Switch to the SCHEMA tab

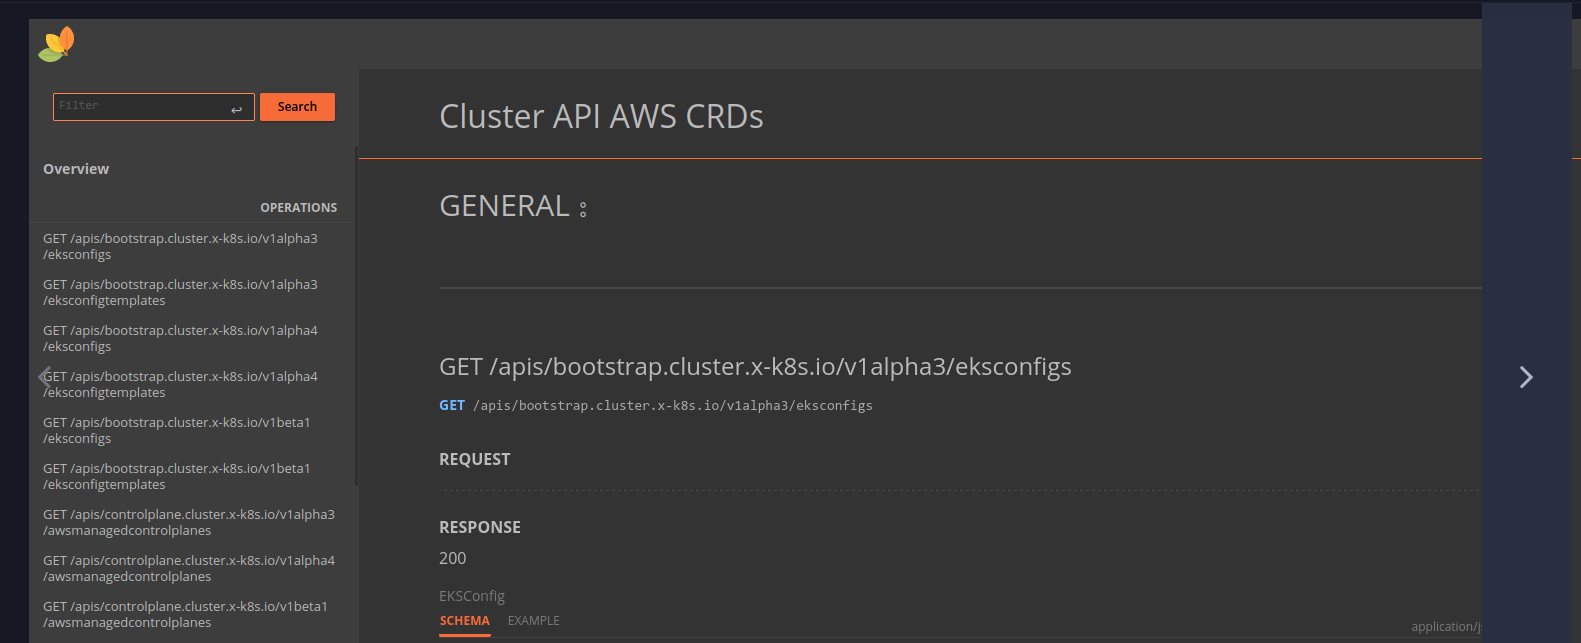465,621
